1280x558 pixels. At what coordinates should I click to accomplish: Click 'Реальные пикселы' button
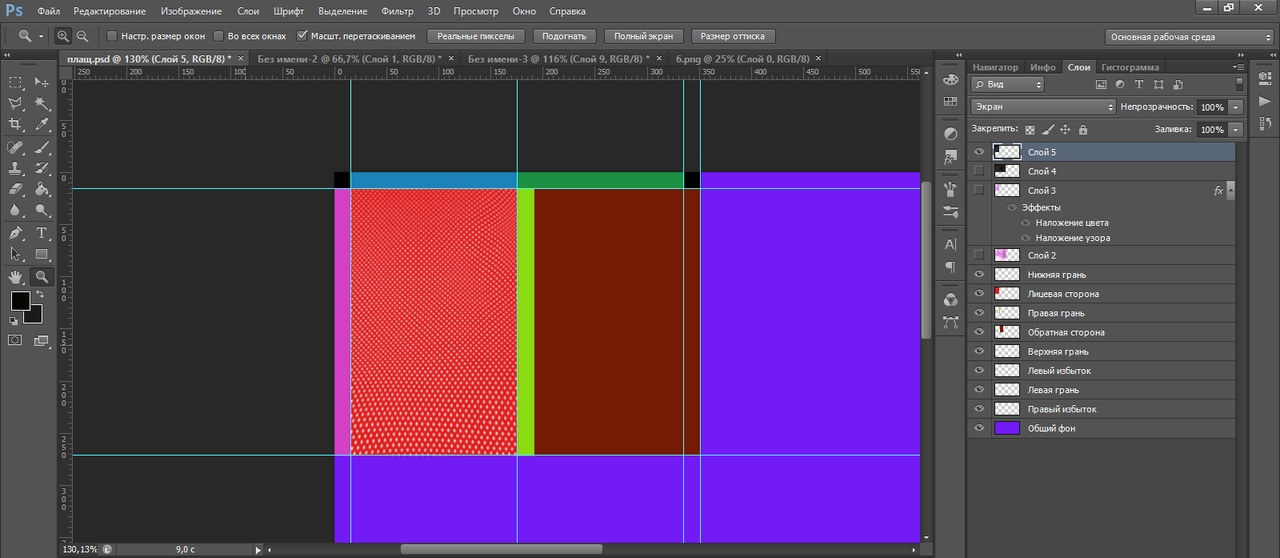(x=476, y=36)
